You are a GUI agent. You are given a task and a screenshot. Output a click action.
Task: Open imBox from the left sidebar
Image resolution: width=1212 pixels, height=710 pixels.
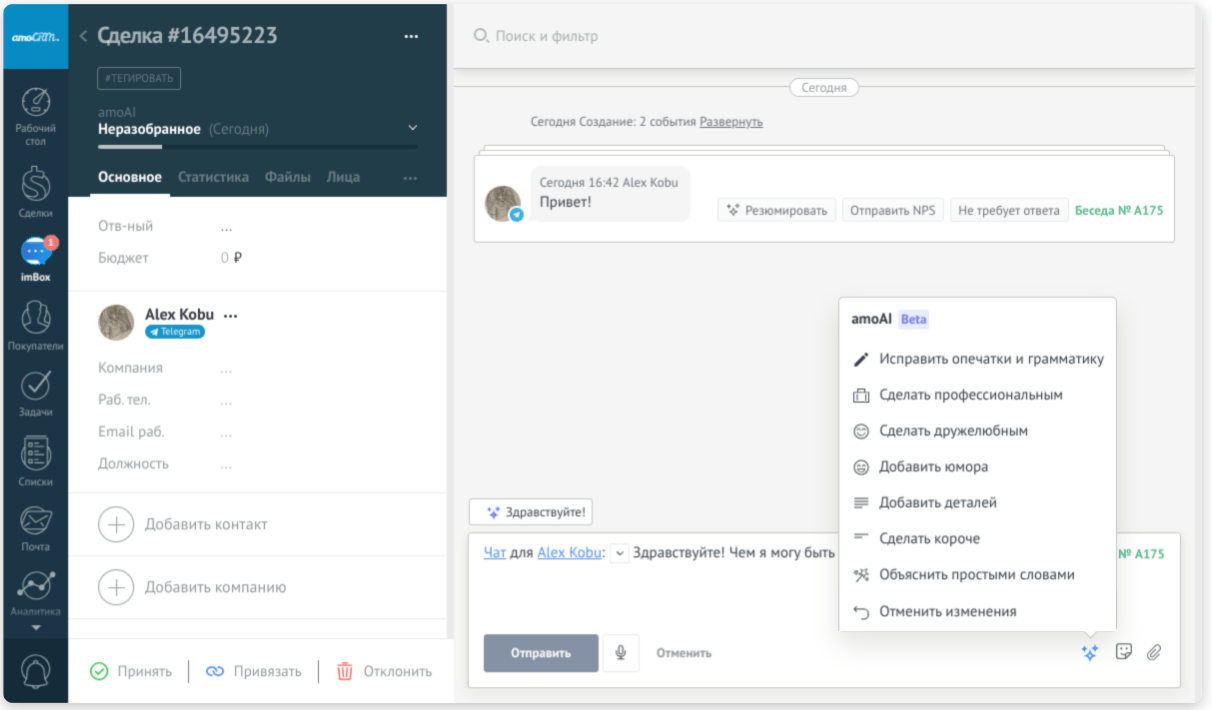click(35, 245)
